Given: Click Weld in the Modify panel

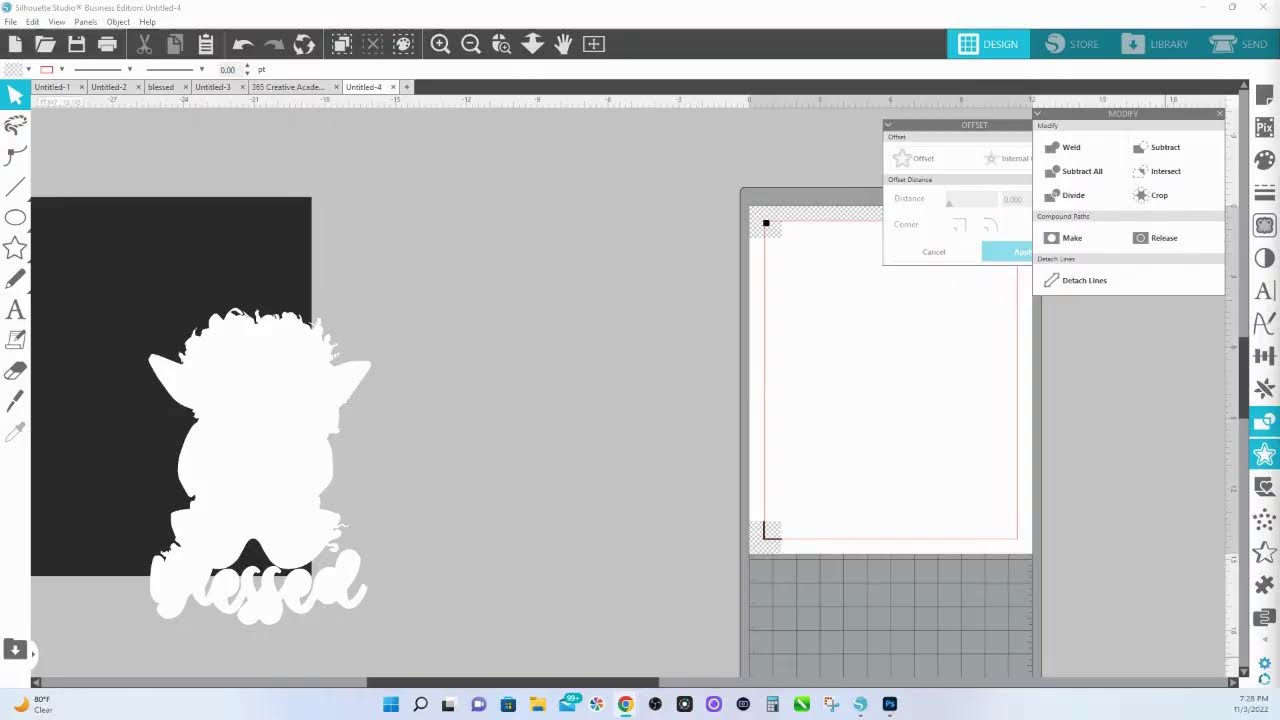Looking at the screenshot, I should point(1062,147).
